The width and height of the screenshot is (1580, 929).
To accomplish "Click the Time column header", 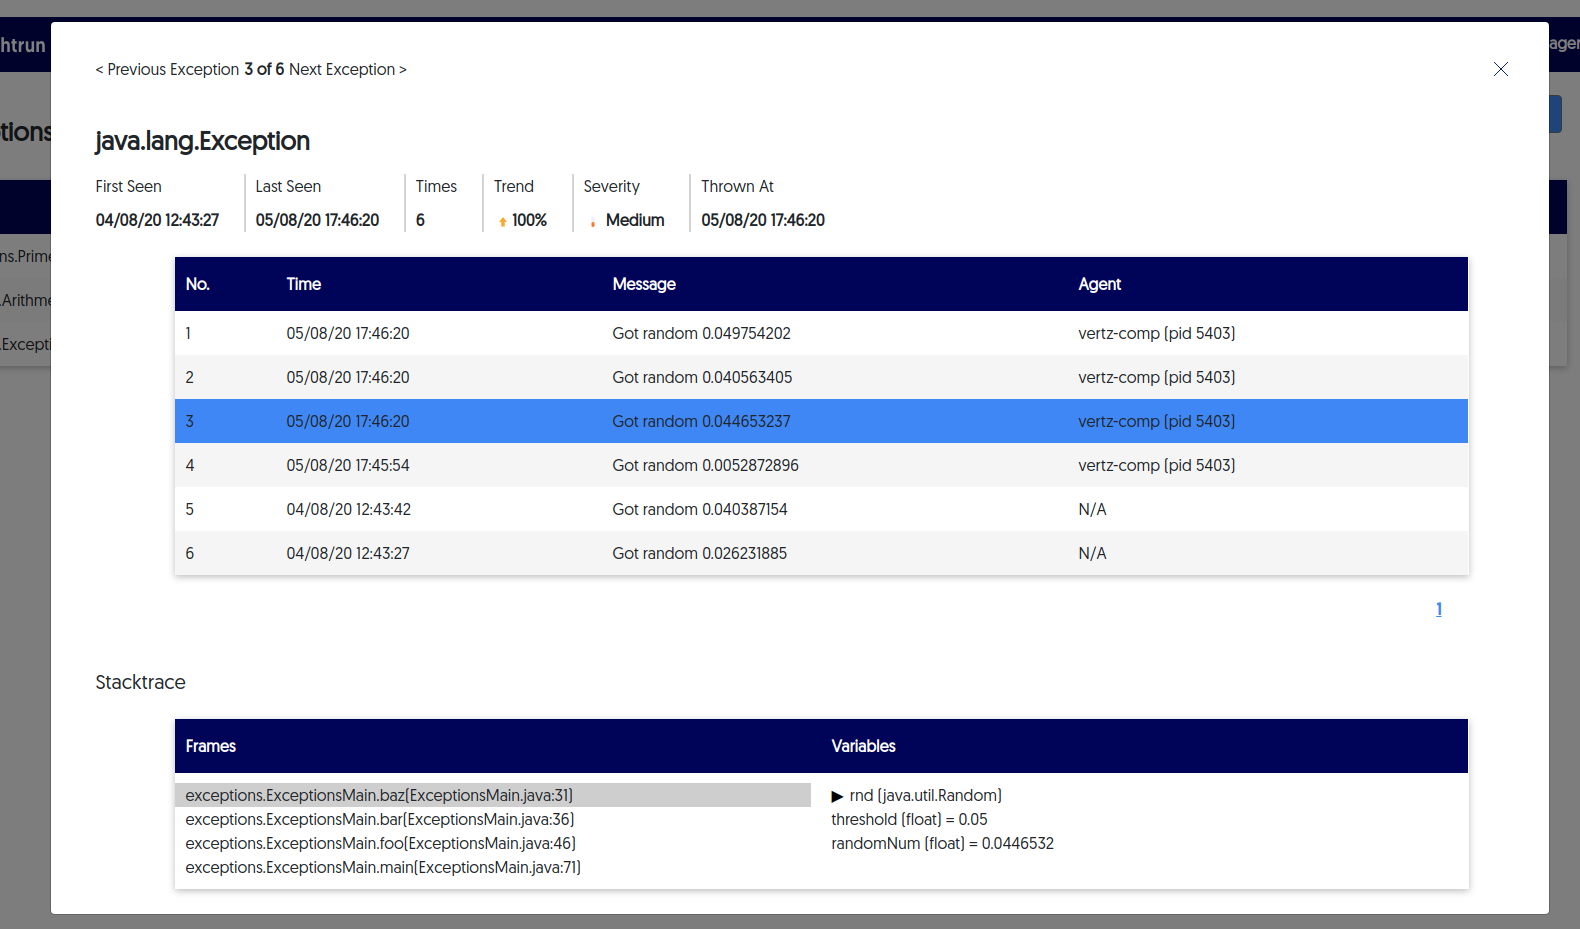I will (x=303, y=284).
